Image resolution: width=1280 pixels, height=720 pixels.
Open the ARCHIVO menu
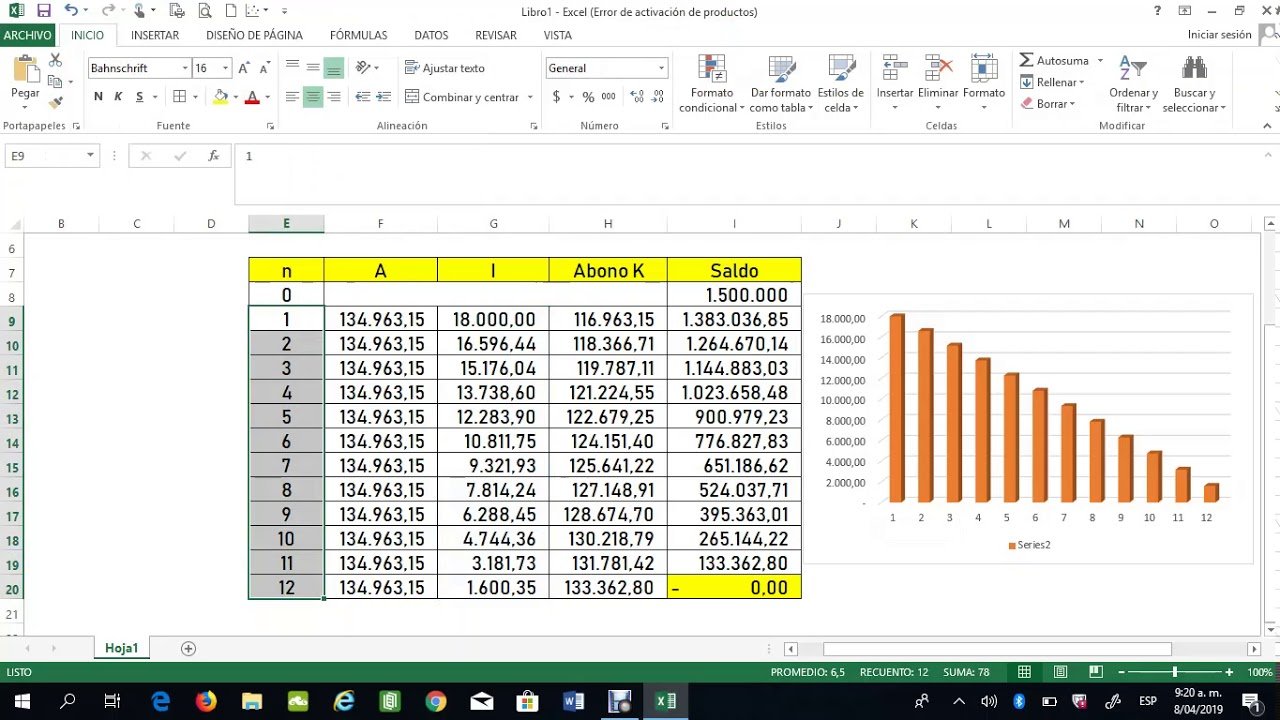coord(27,34)
